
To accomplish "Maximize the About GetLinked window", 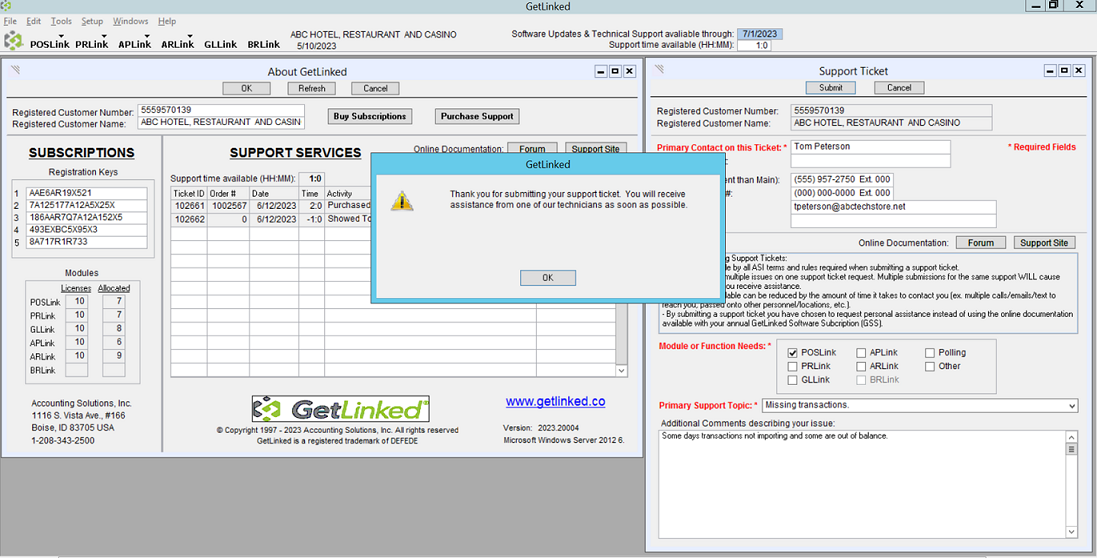I will [615, 71].
